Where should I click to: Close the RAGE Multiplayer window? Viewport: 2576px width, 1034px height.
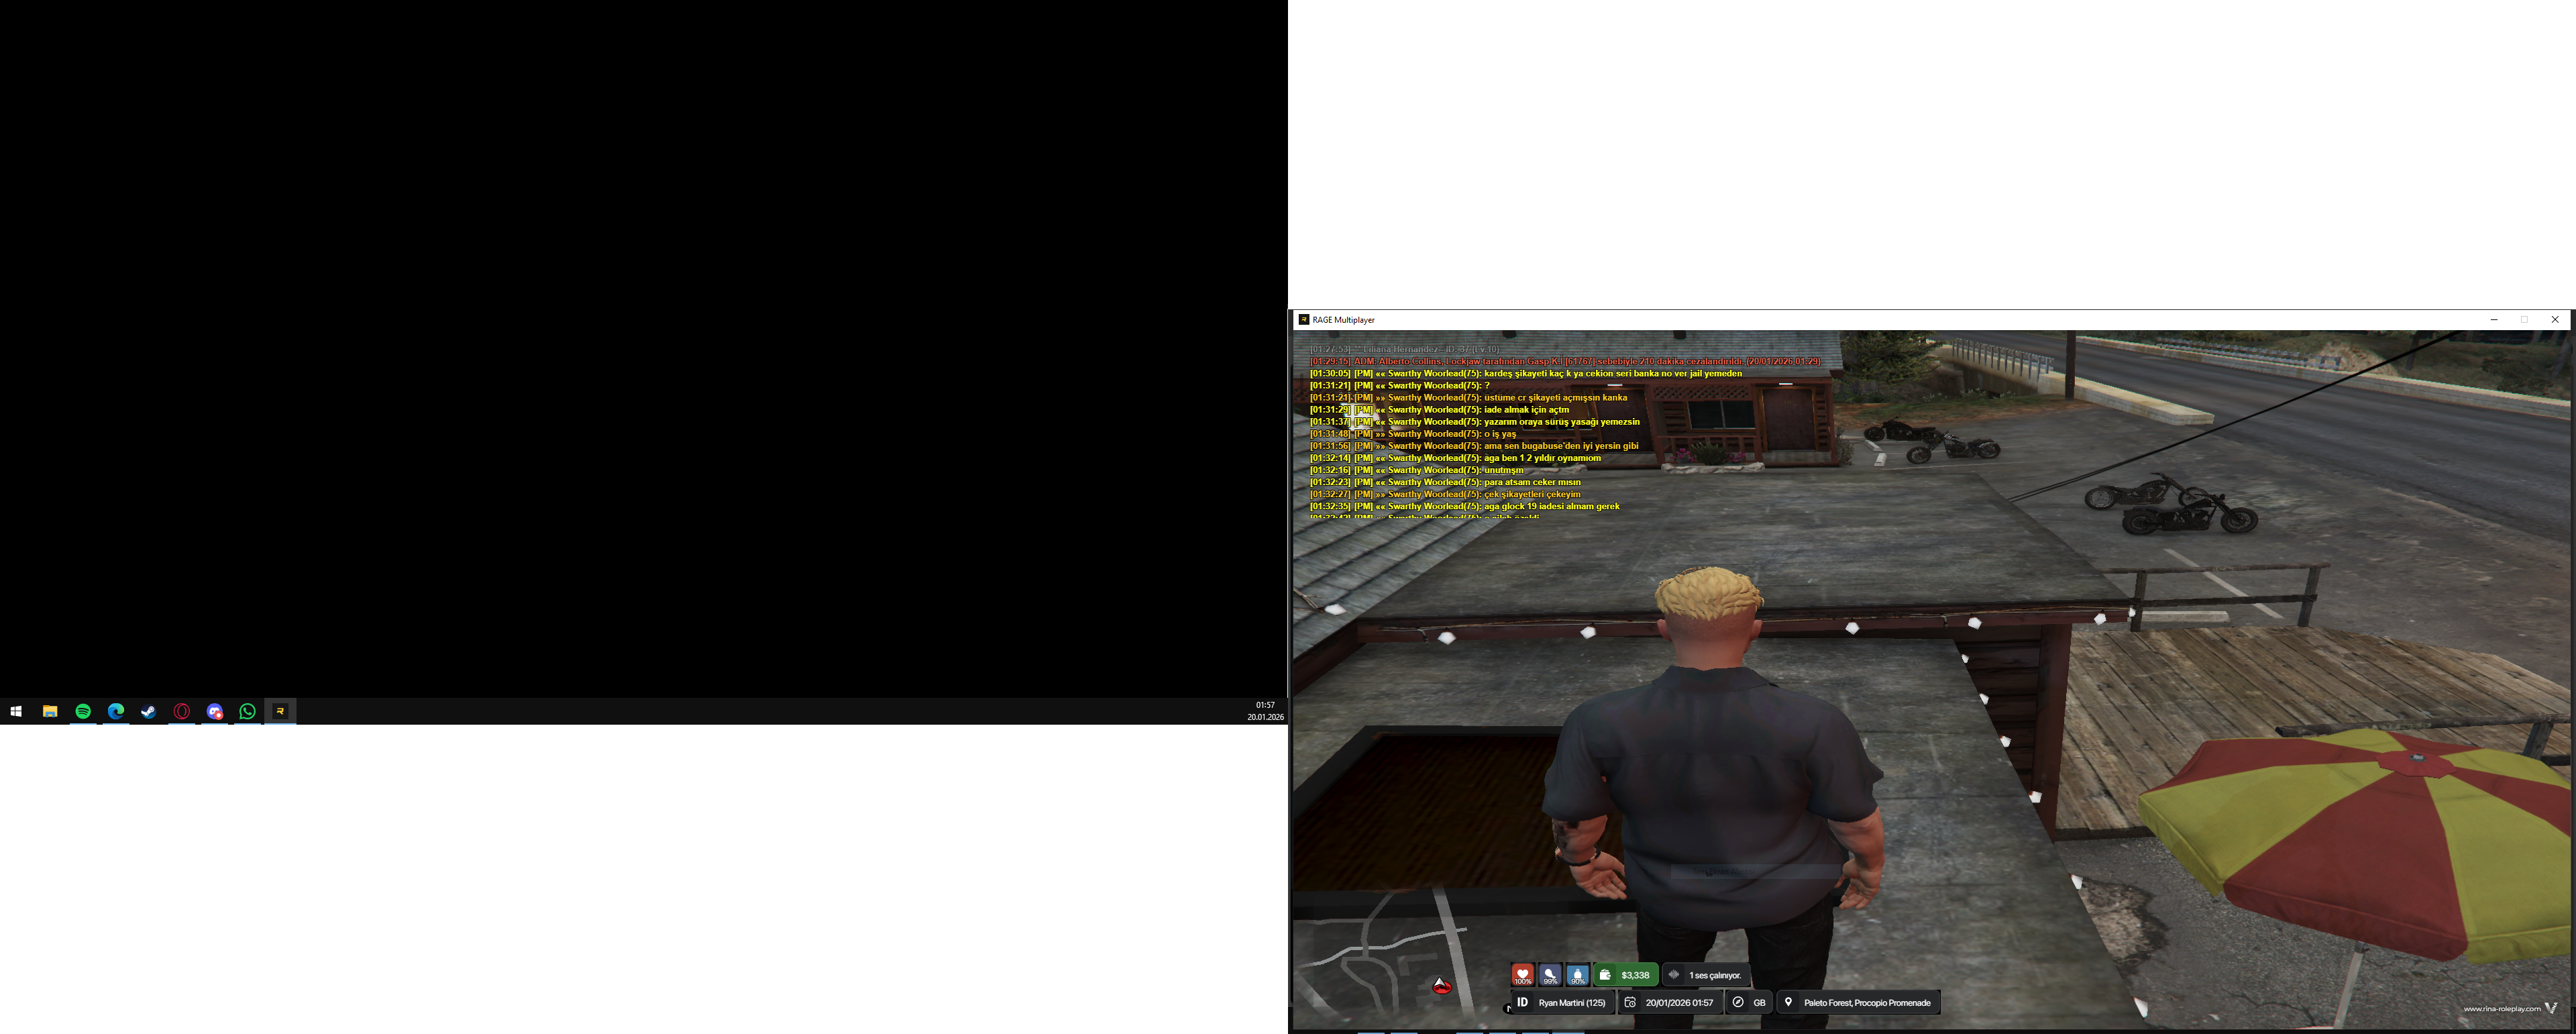tap(2555, 320)
